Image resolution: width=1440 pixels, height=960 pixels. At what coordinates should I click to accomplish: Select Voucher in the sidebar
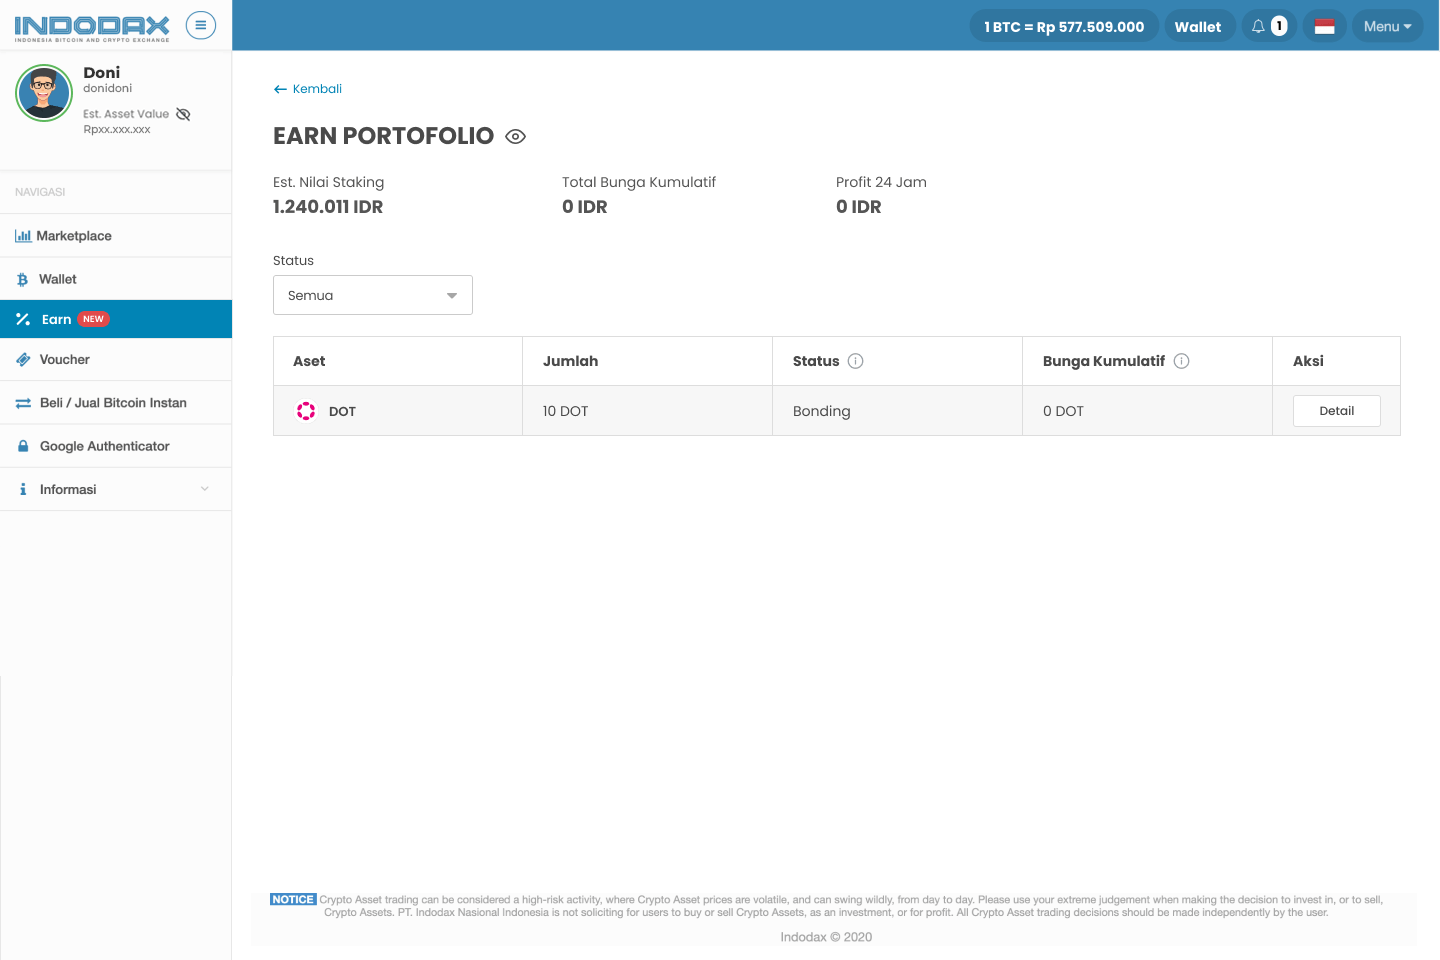click(65, 359)
